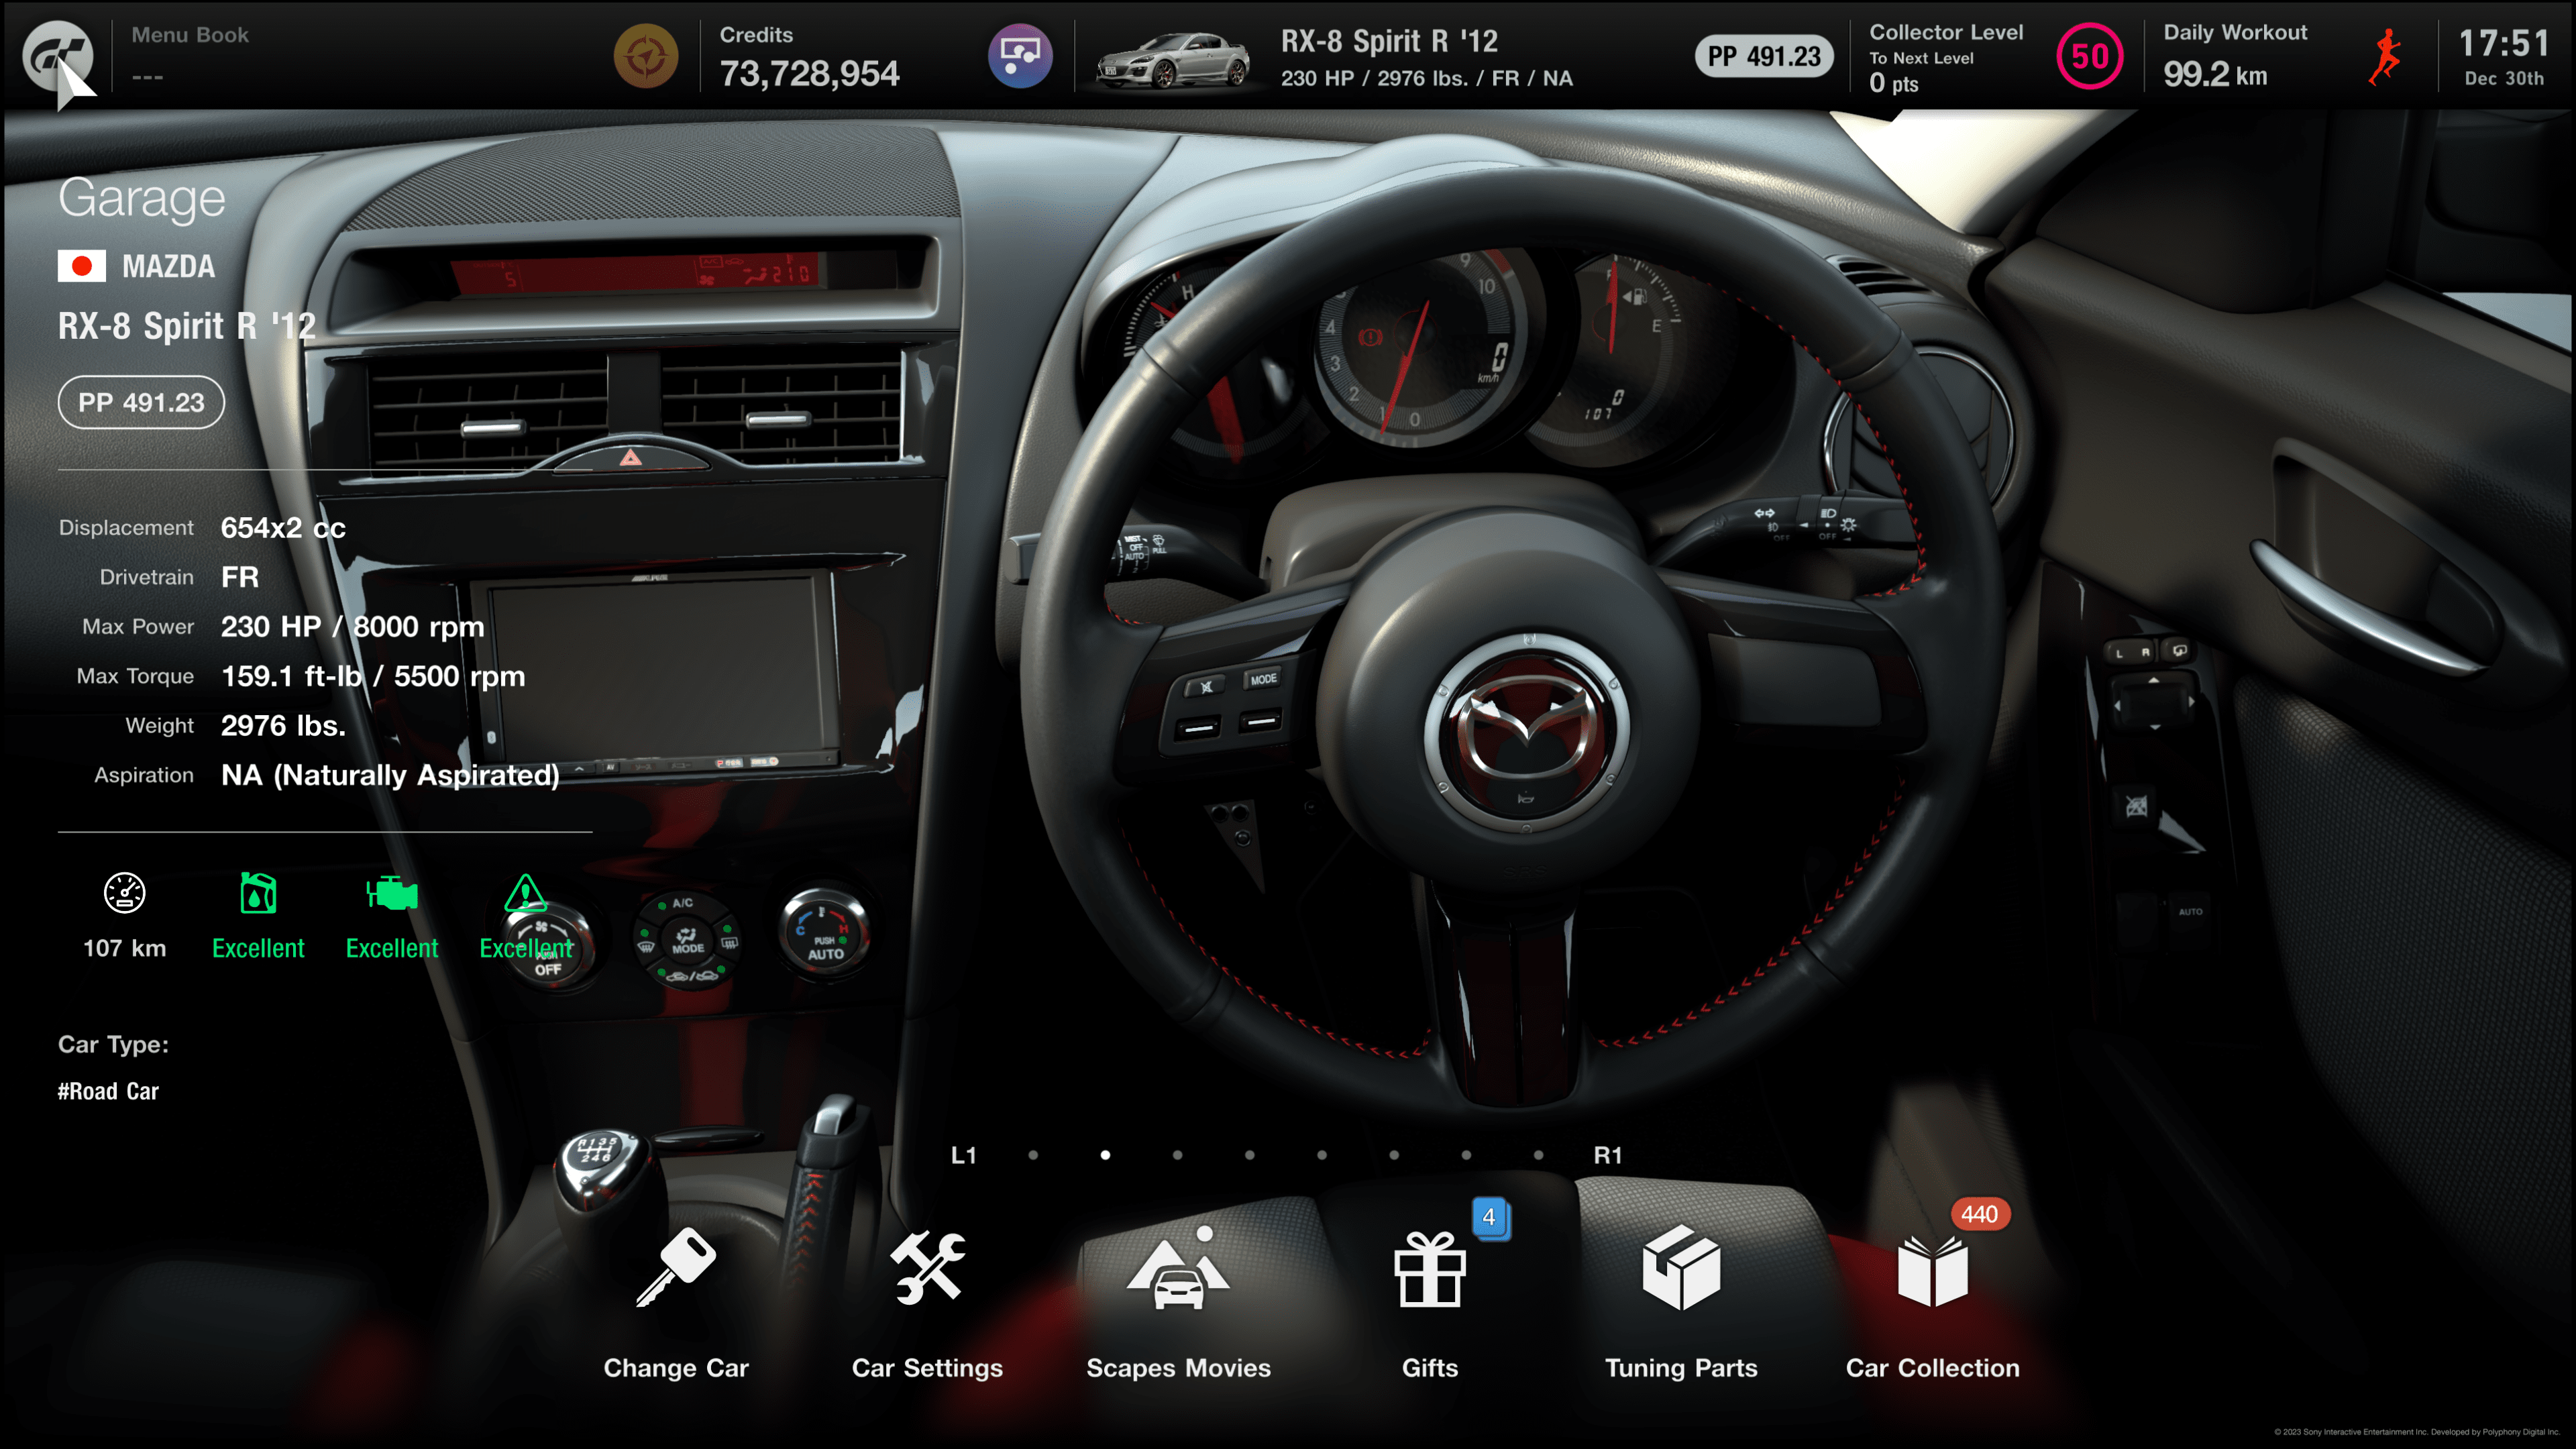Open the Gifts box icon
The width and height of the screenshot is (2576, 1449).
[x=1430, y=1269]
